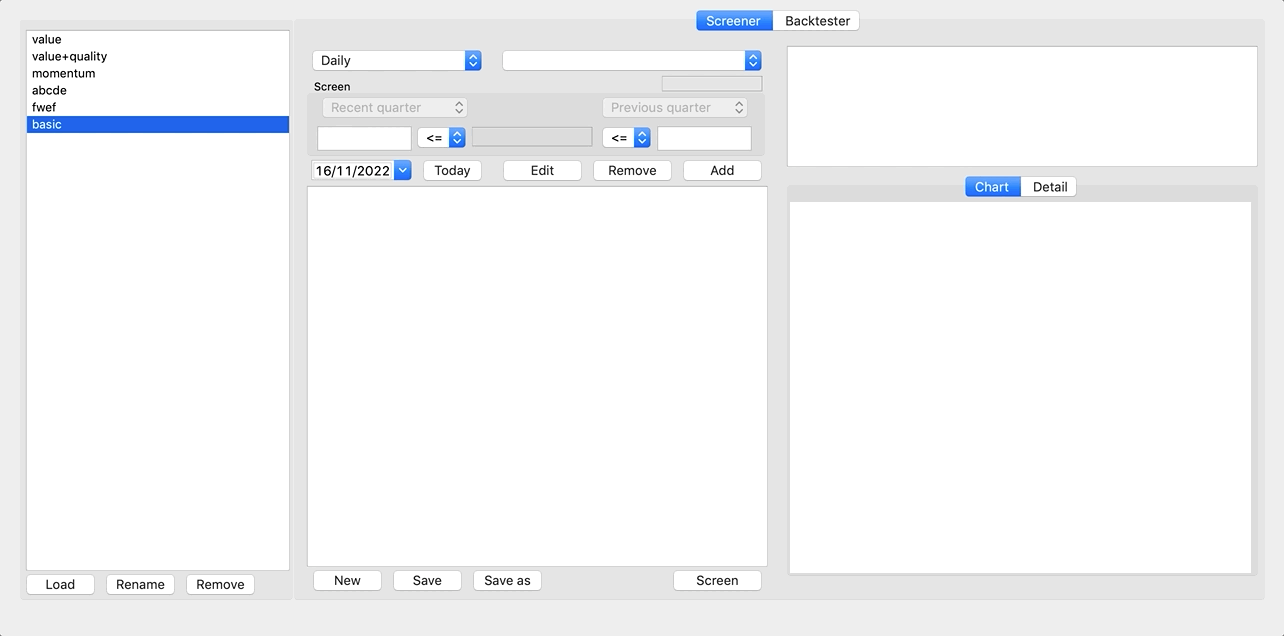The width and height of the screenshot is (1284, 636).
Task: Click the right upper-bound input field
Action: tap(704, 138)
